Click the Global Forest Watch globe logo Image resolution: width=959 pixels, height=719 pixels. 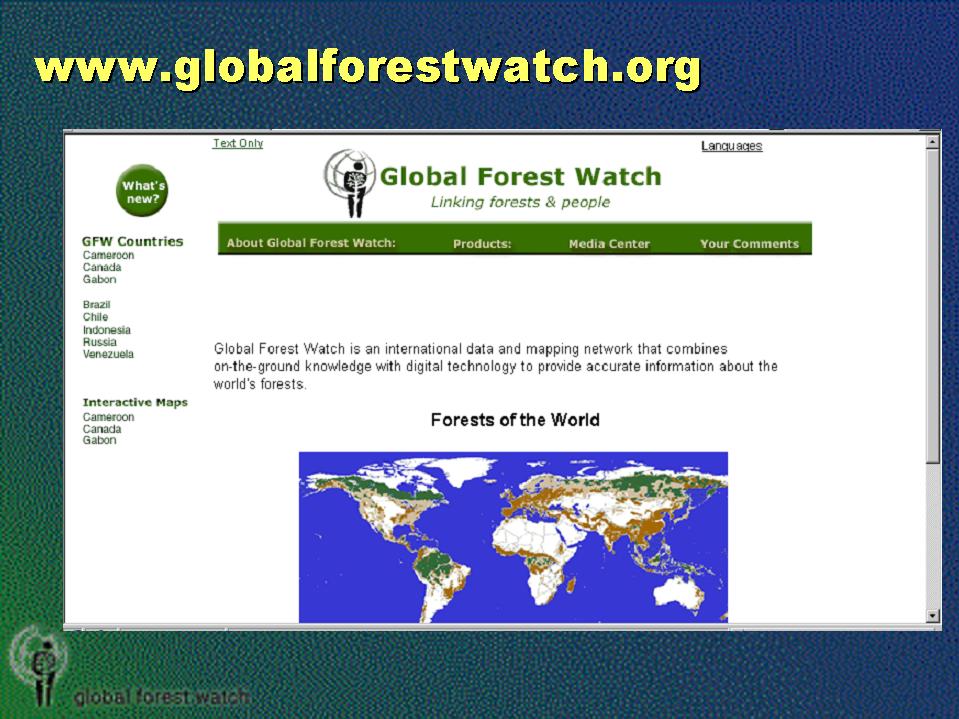click(349, 183)
